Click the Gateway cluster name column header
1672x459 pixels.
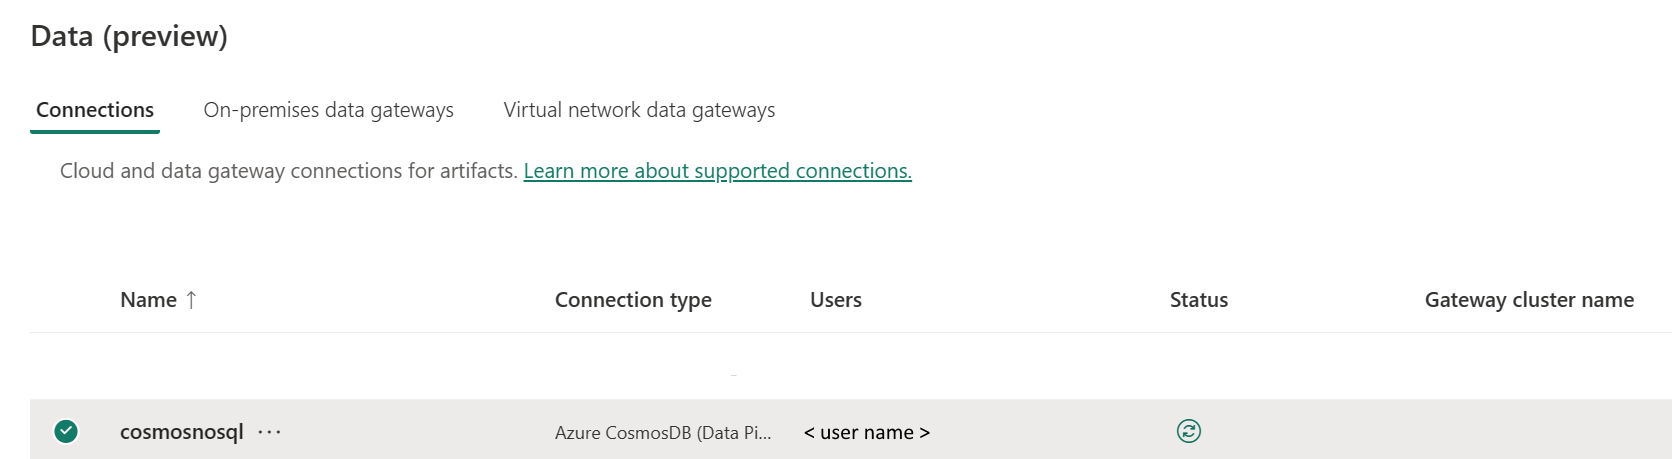1528,300
